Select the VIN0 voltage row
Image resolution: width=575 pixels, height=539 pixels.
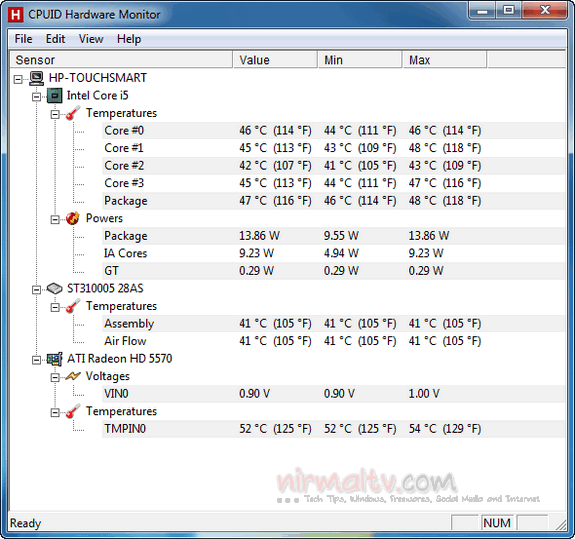pos(333,394)
